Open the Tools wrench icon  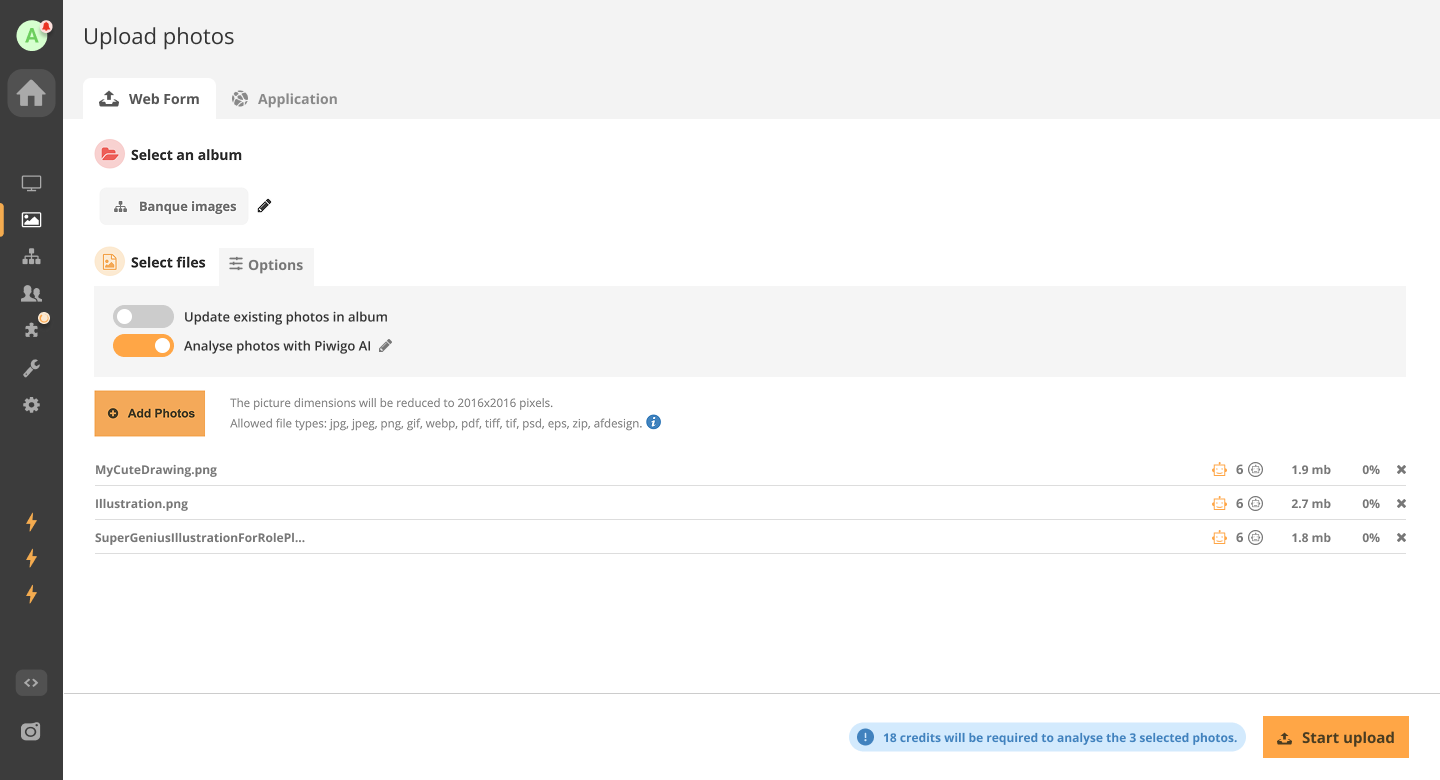click(x=31, y=368)
